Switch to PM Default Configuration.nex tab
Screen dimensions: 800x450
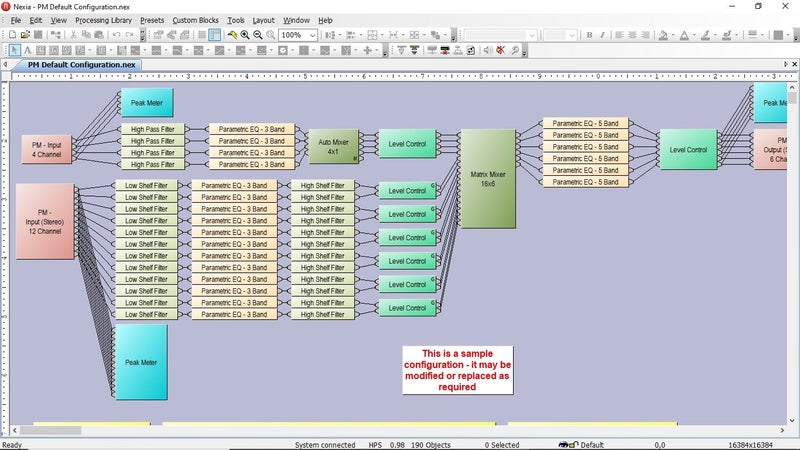81,65
